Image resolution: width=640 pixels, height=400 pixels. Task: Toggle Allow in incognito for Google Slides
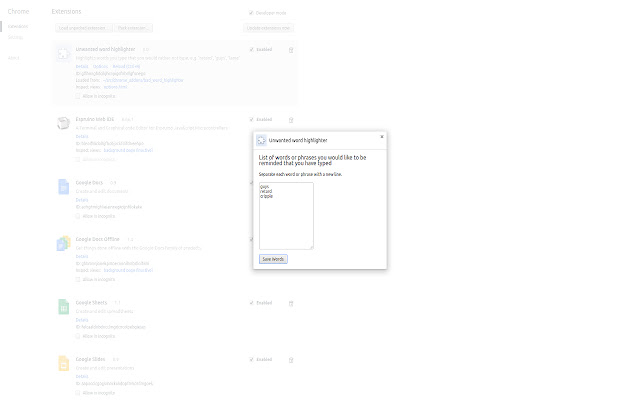[78, 393]
